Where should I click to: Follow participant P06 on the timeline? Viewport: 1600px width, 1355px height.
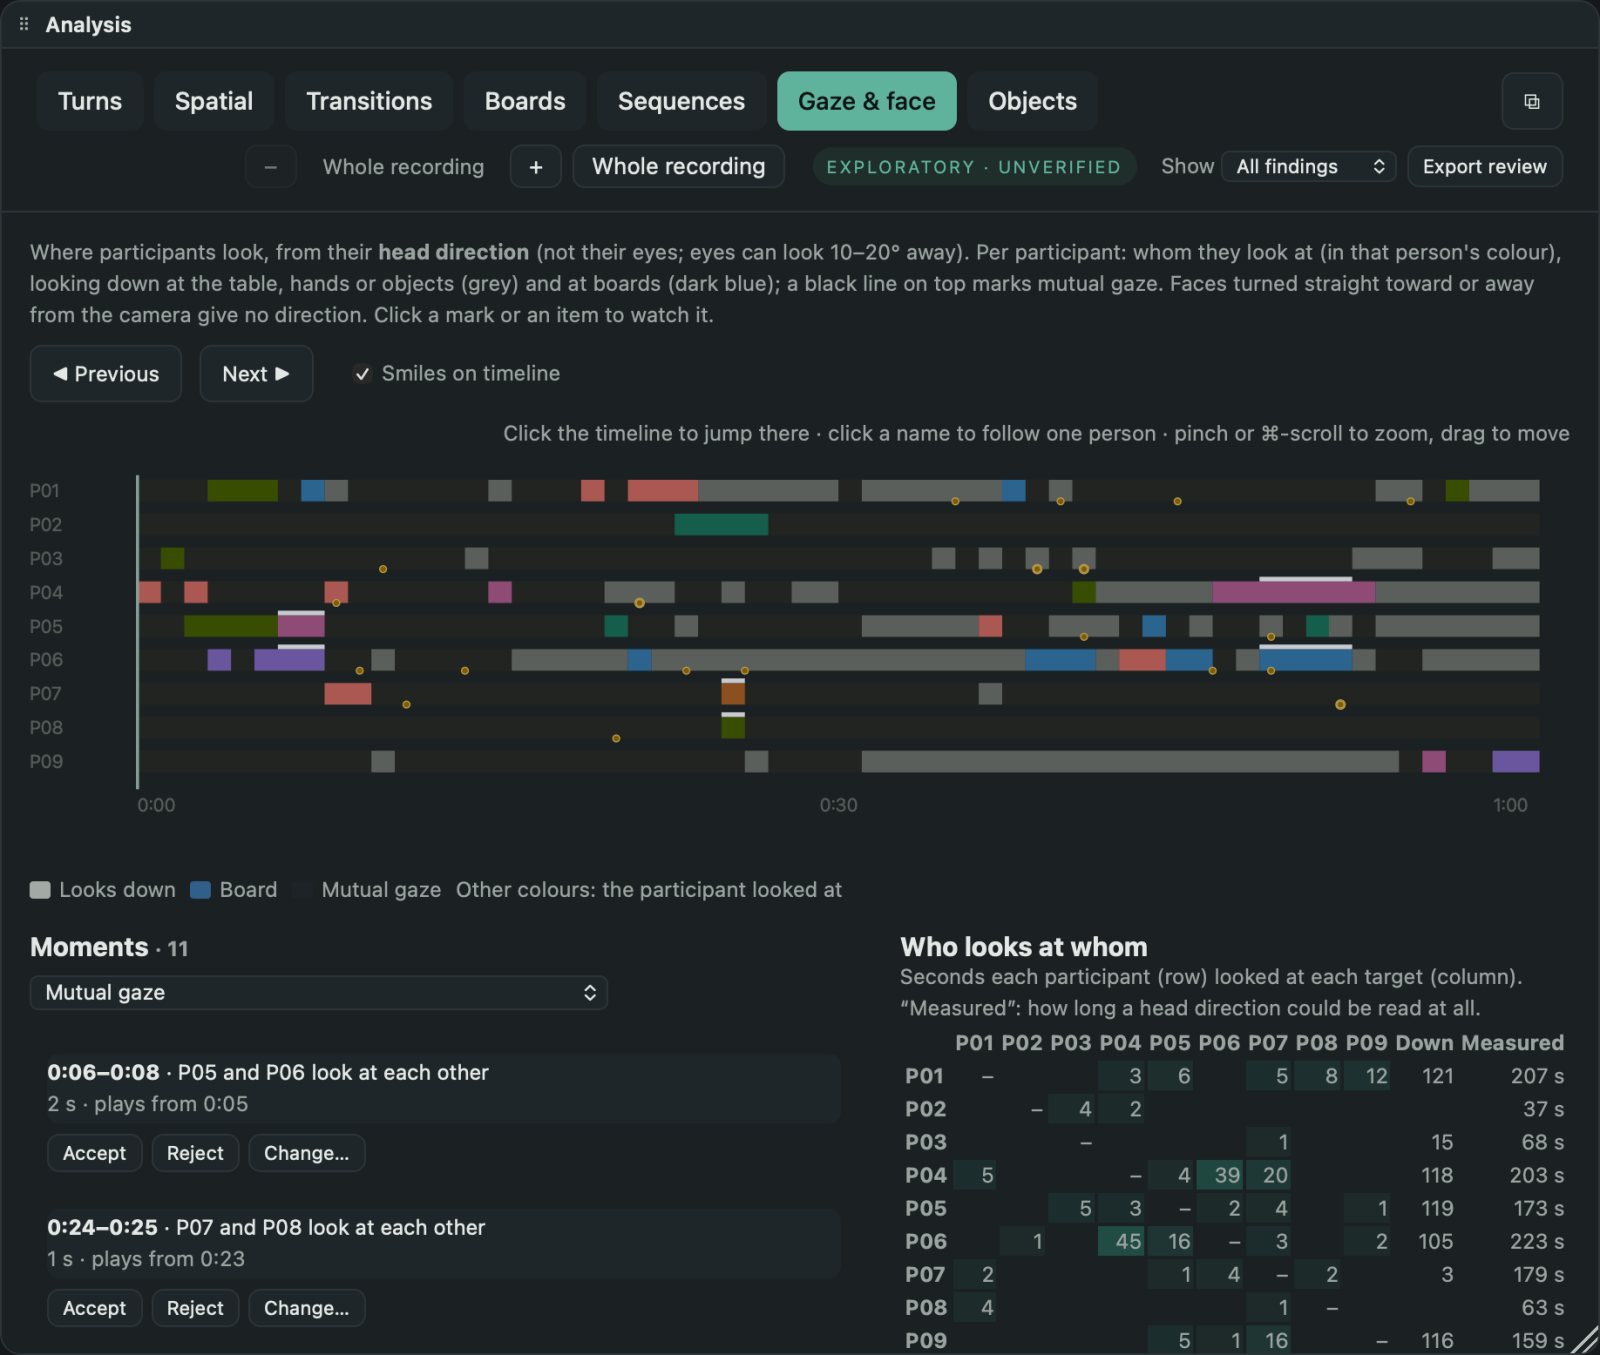coord(46,660)
